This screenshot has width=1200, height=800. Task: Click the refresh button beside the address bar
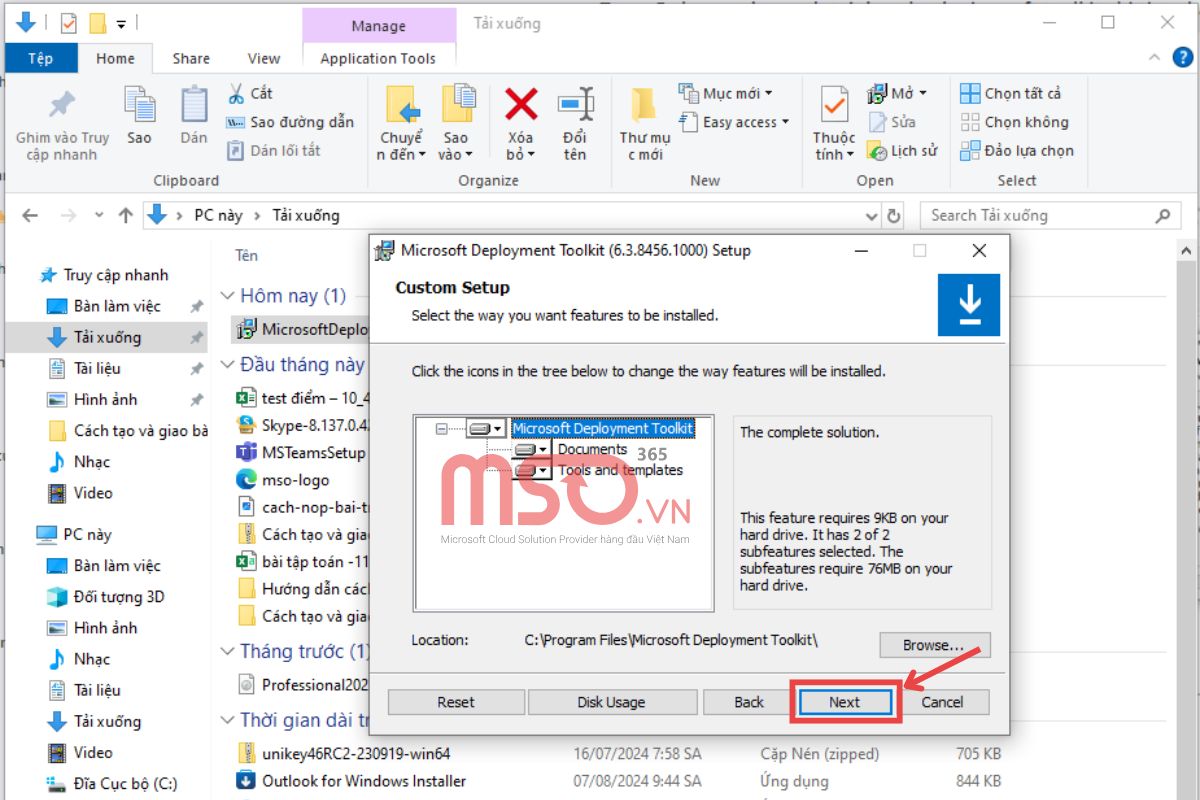(x=894, y=215)
